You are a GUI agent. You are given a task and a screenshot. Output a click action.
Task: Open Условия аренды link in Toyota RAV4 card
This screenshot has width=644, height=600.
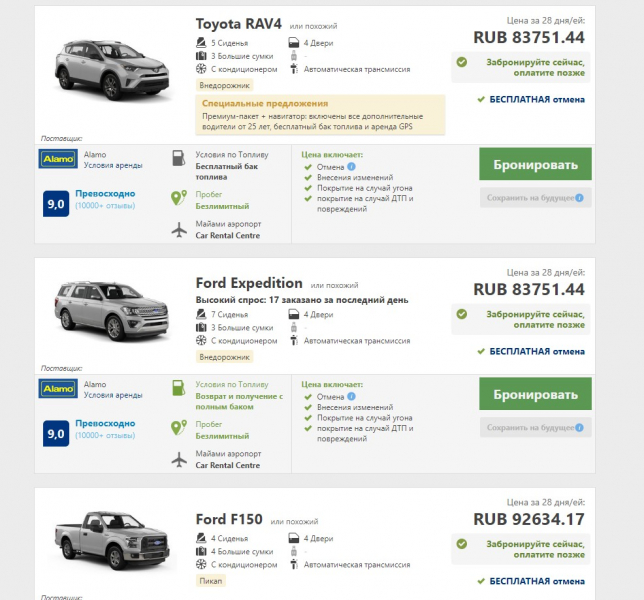click(113, 166)
